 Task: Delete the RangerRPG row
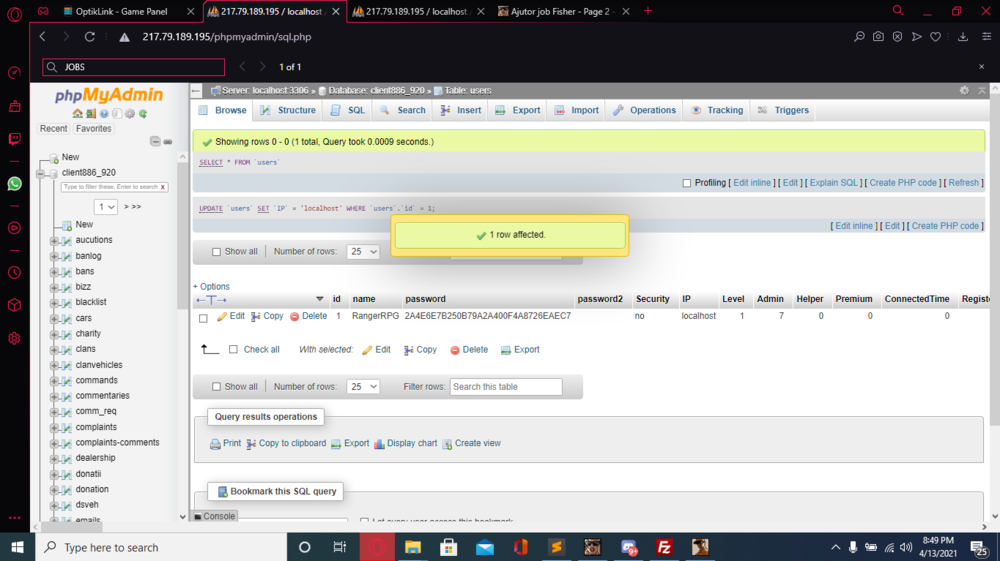pos(309,316)
